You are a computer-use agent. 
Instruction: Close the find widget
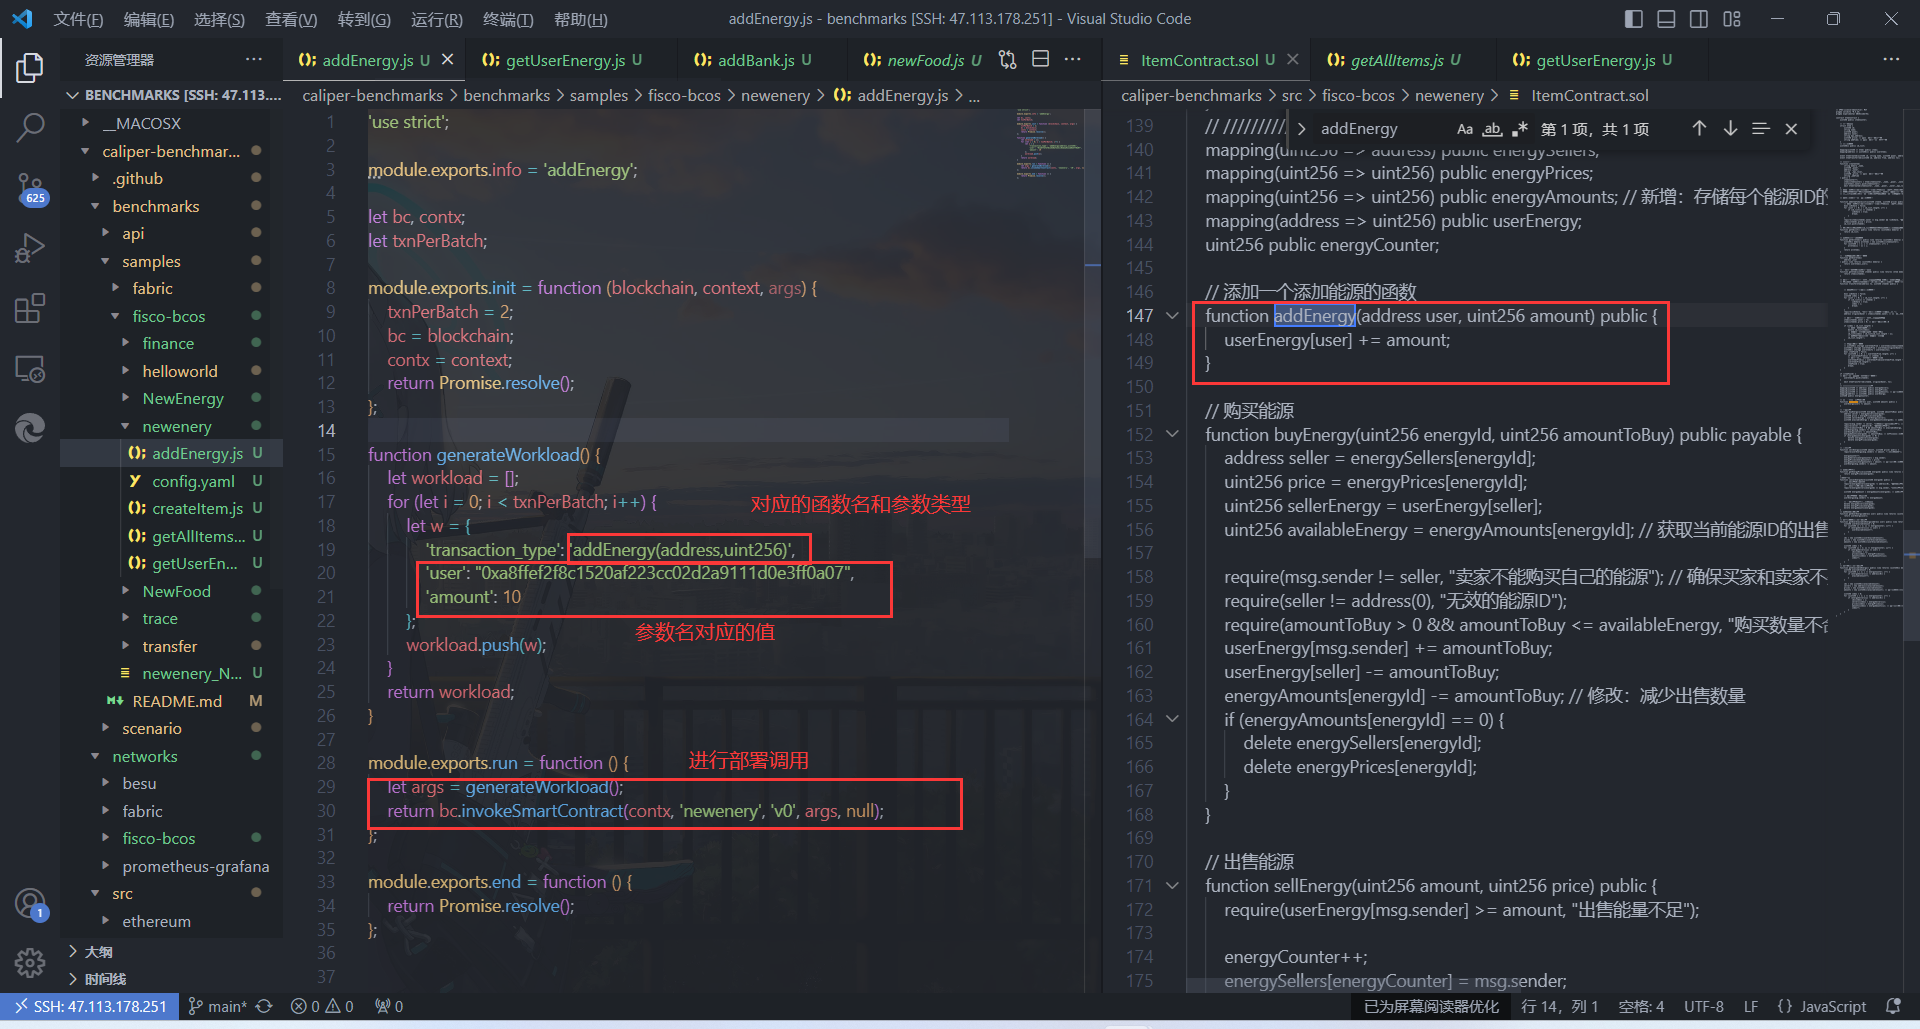click(1791, 129)
